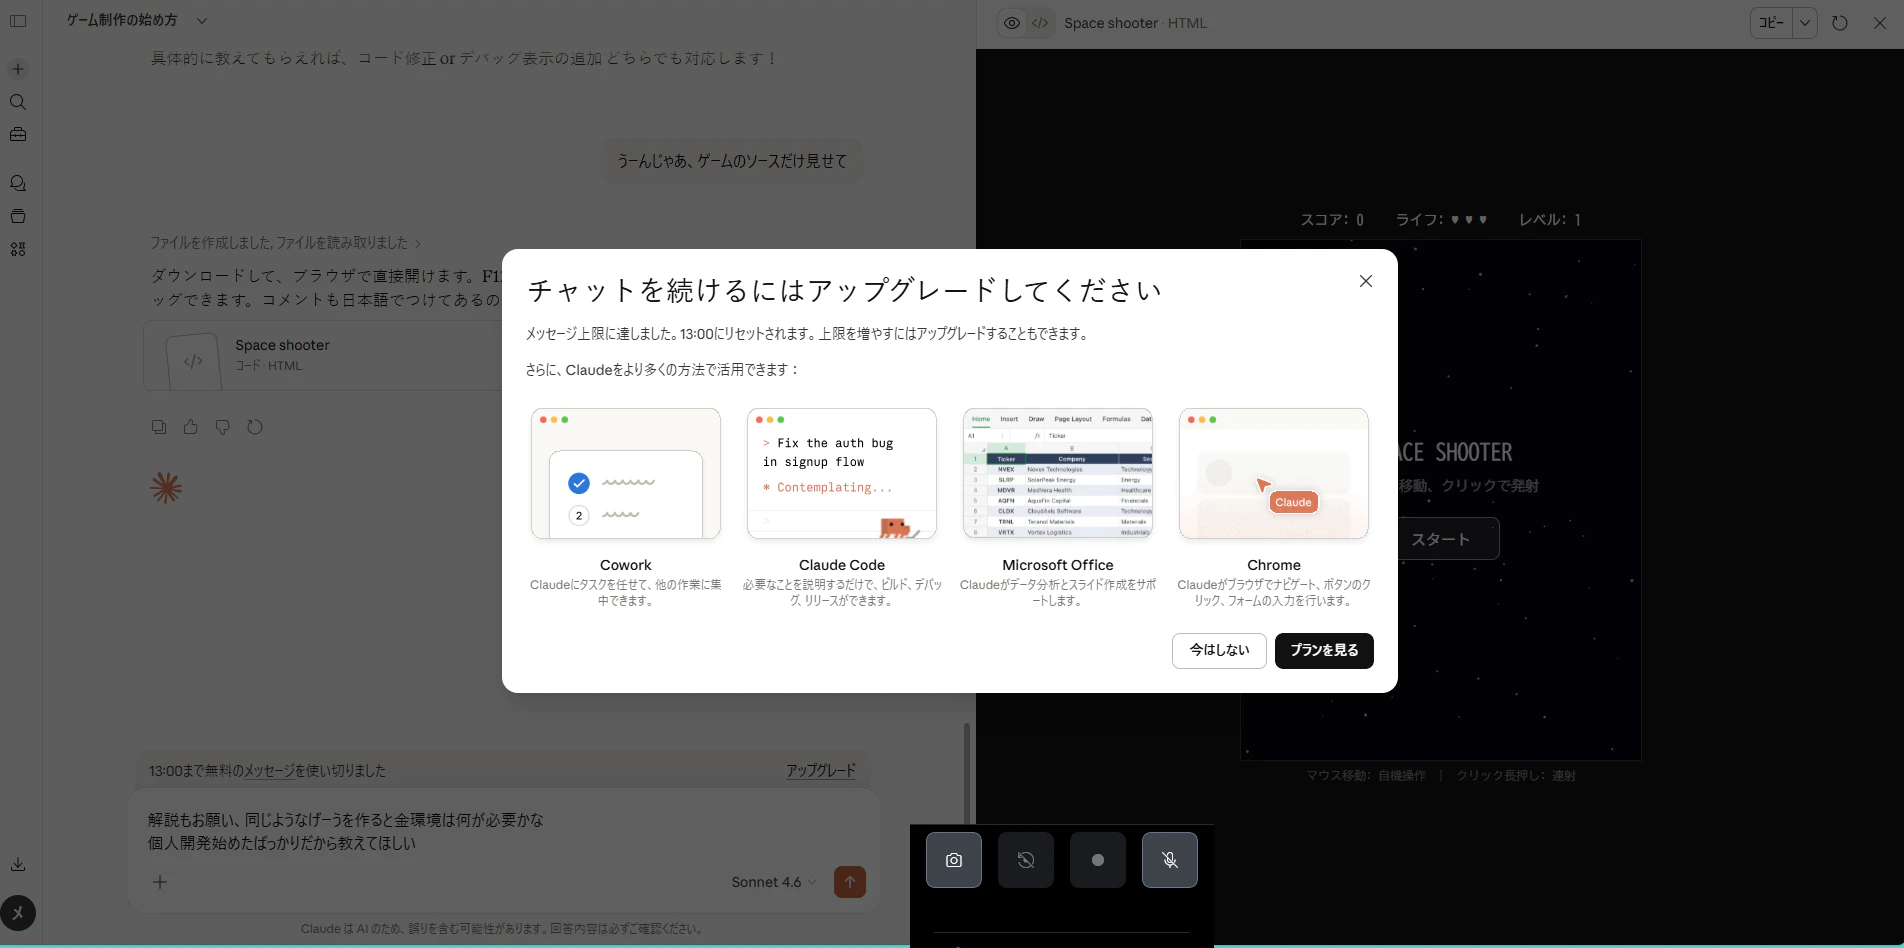Select the Chrome preview thumbnail
The width and height of the screenshot is (1904, 948).
[x=1274, y=473]
